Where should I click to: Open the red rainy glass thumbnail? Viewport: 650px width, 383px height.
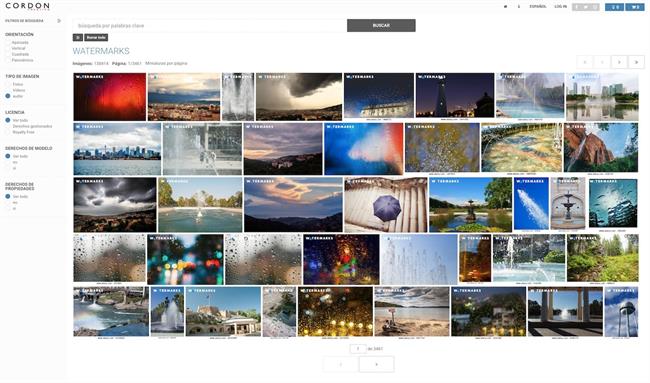coord(110,97)
